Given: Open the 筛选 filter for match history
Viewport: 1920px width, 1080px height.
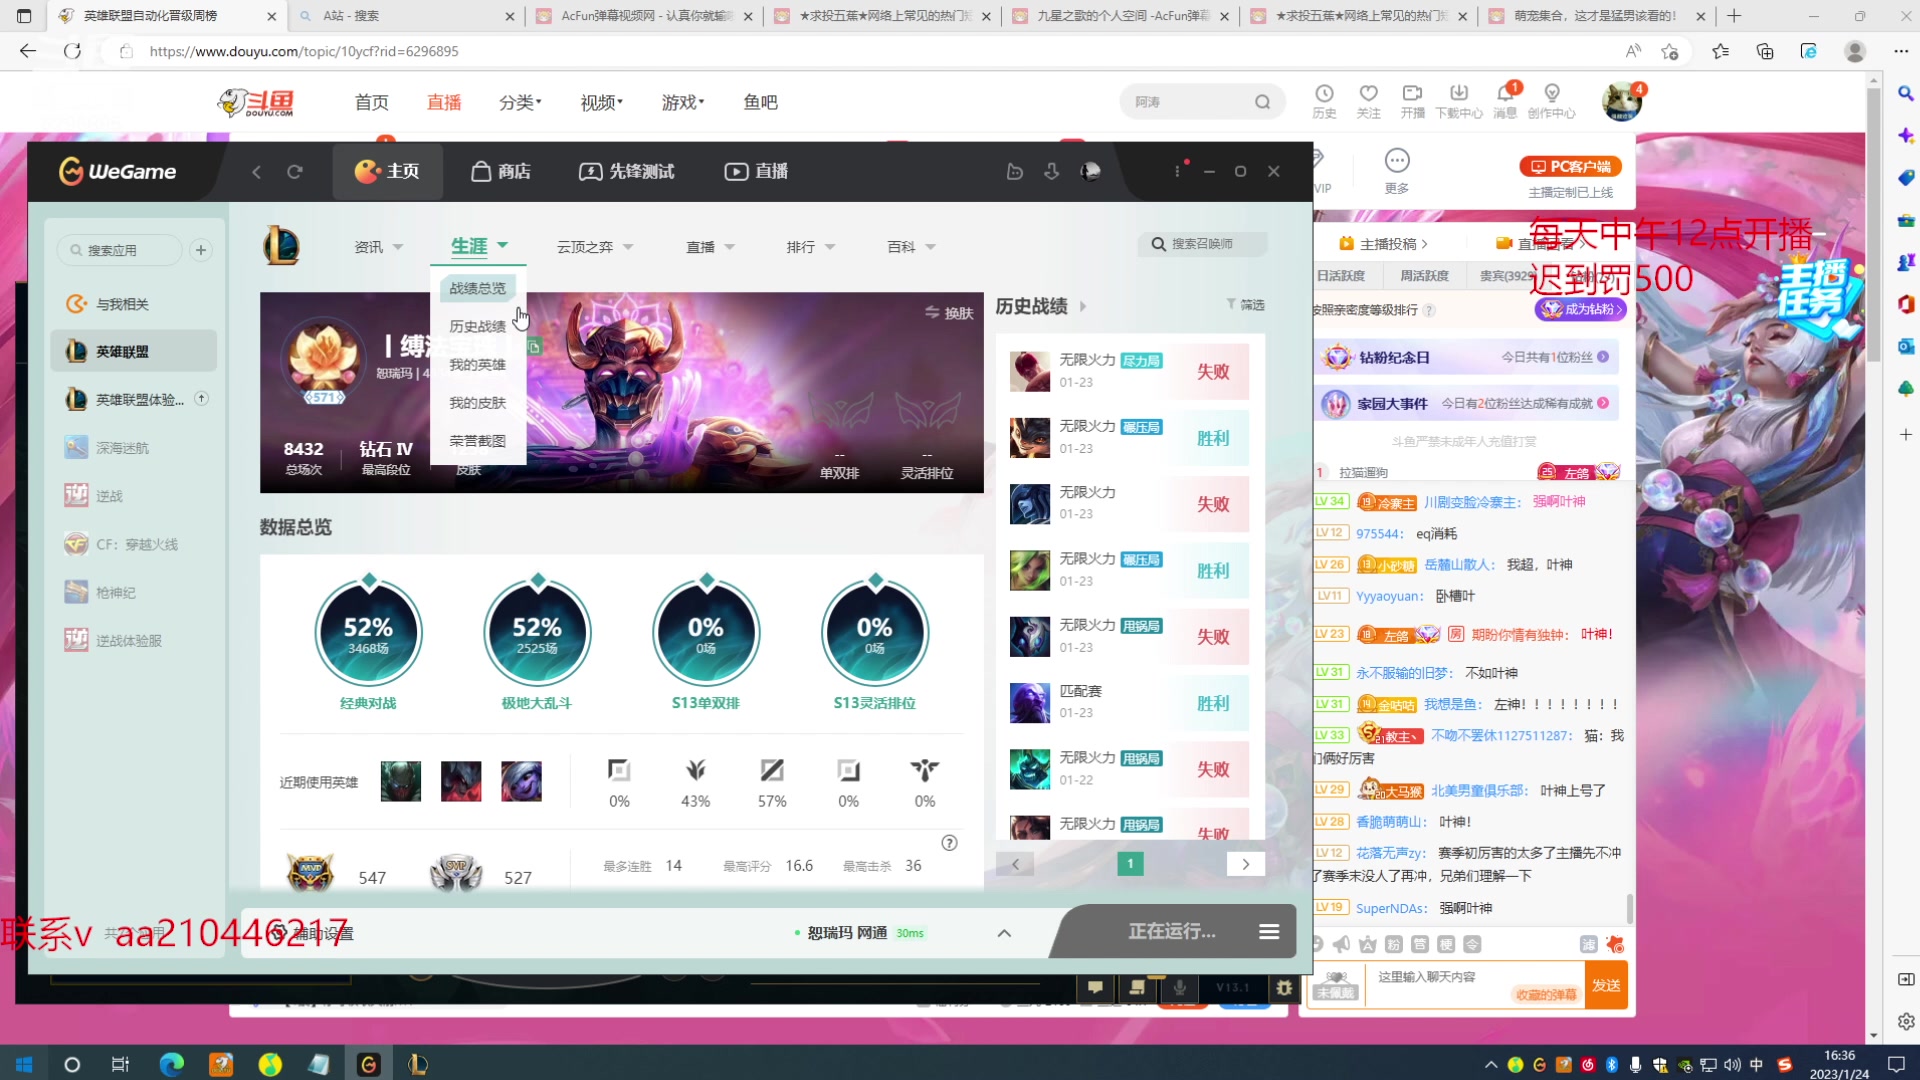Looking at the screenshot, I should (x=1245, y=305).
